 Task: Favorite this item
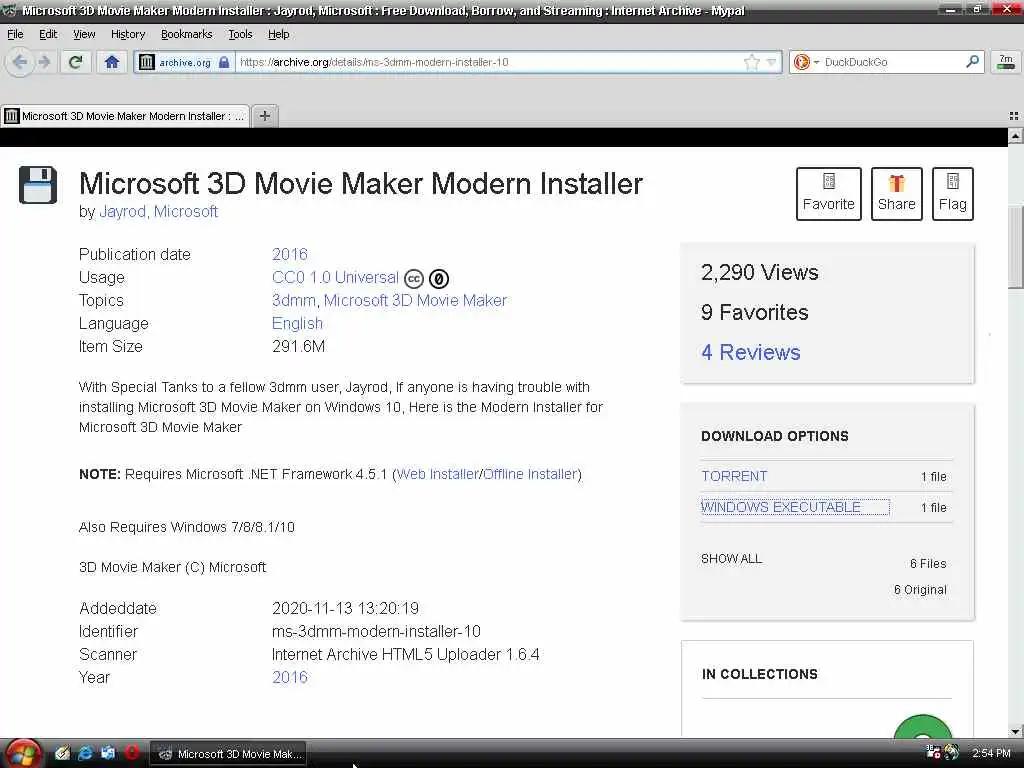828,193
